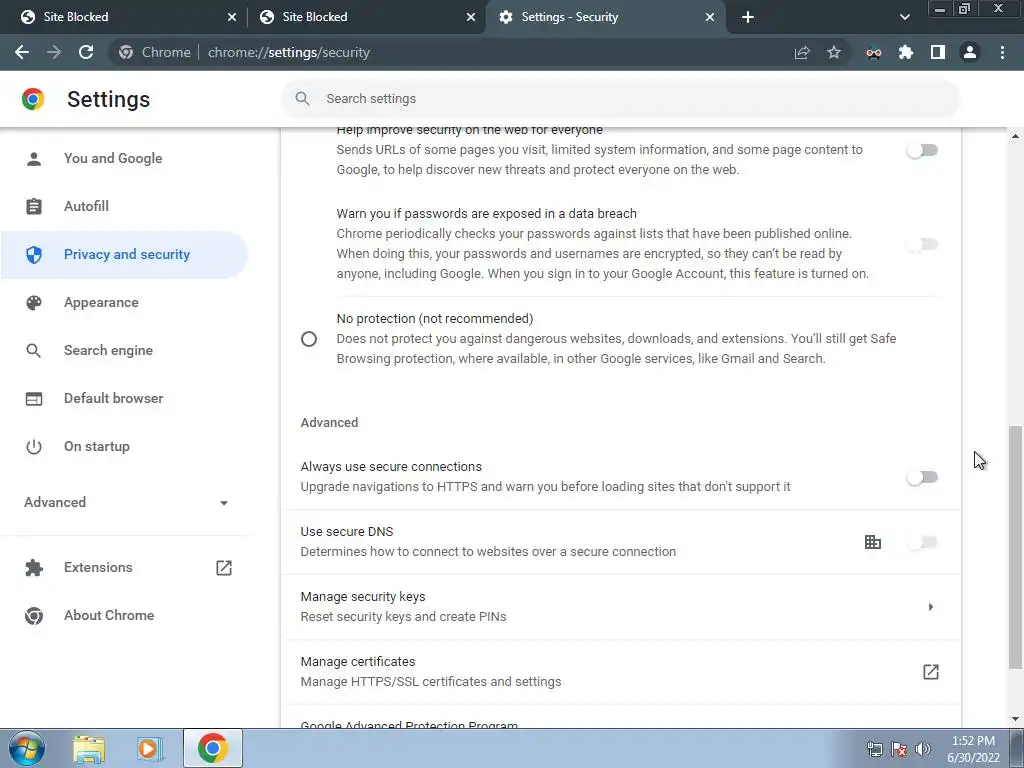
Task: Open the tab search dropdown arrow
Action: point(904,17)
